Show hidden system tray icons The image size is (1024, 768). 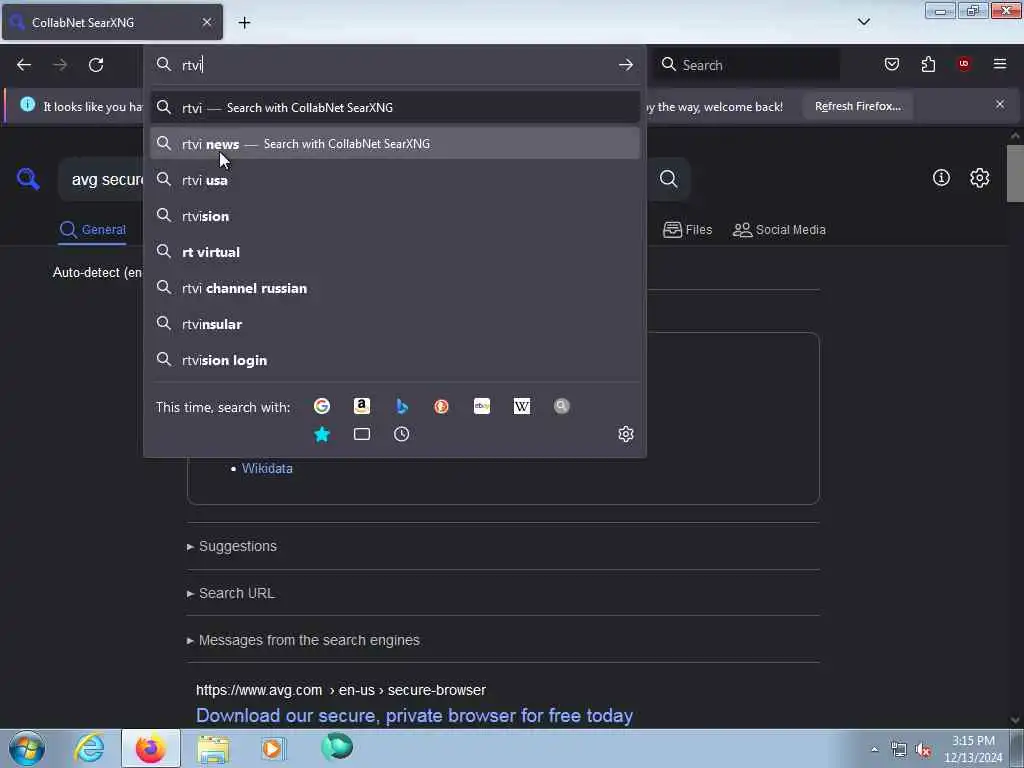pyautogui.click(x=874, y=750)
